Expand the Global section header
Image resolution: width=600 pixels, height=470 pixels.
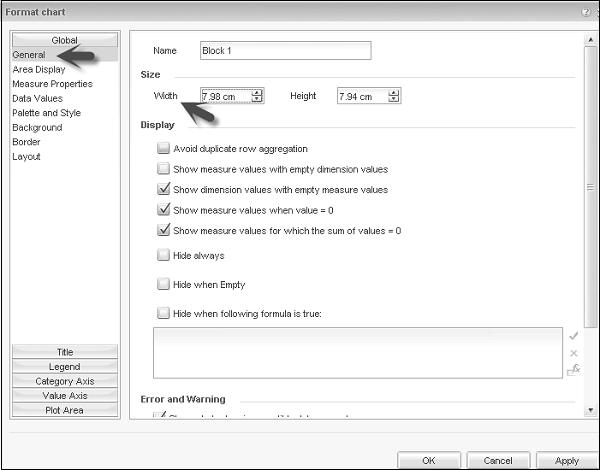[x=65, y=40]
